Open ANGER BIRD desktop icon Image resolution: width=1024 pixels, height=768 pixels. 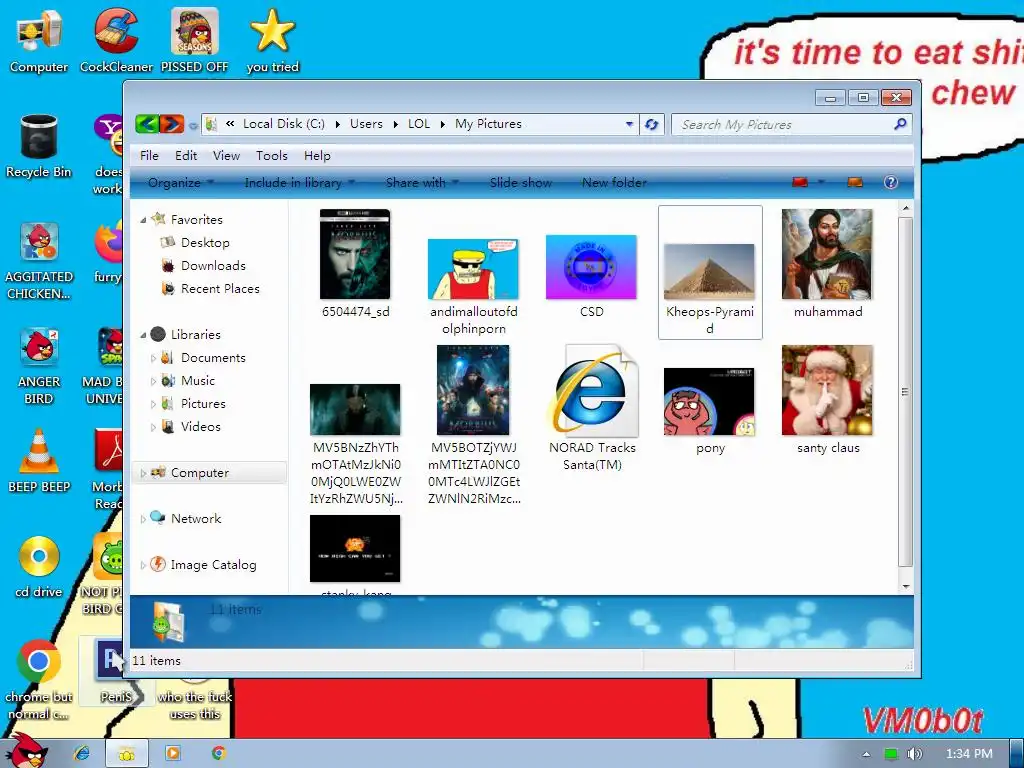click(39, 365)
